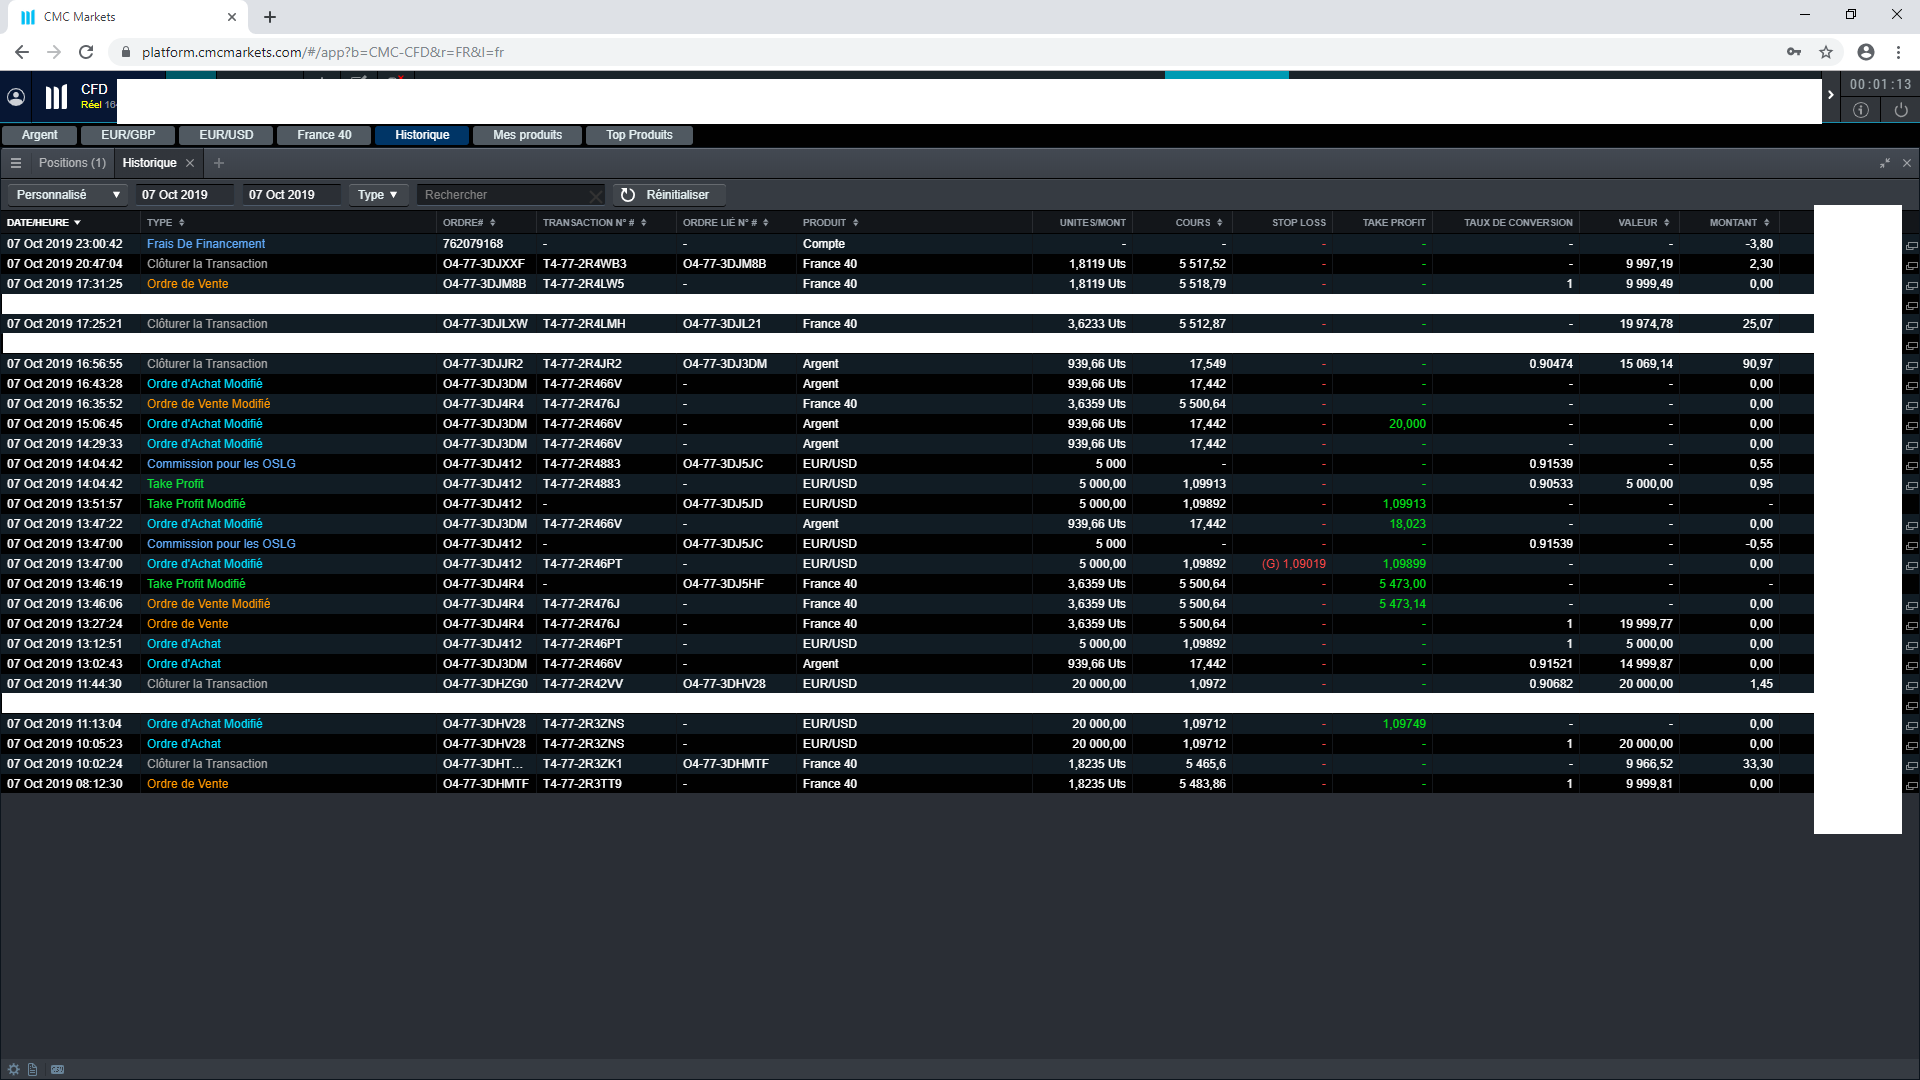
Task: Open the France 40 layout tab
Action: pos(324,135)
